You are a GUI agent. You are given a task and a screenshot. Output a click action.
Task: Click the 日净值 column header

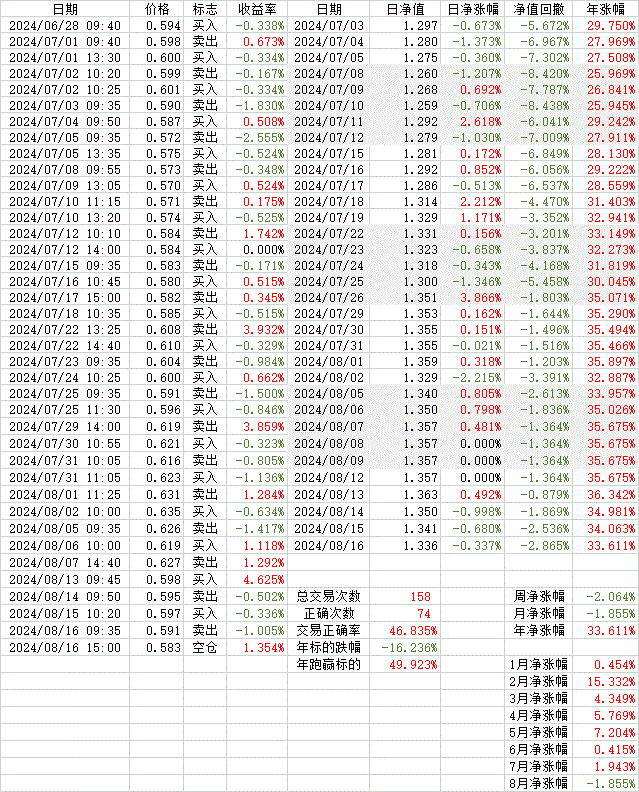tap(405, 9)
